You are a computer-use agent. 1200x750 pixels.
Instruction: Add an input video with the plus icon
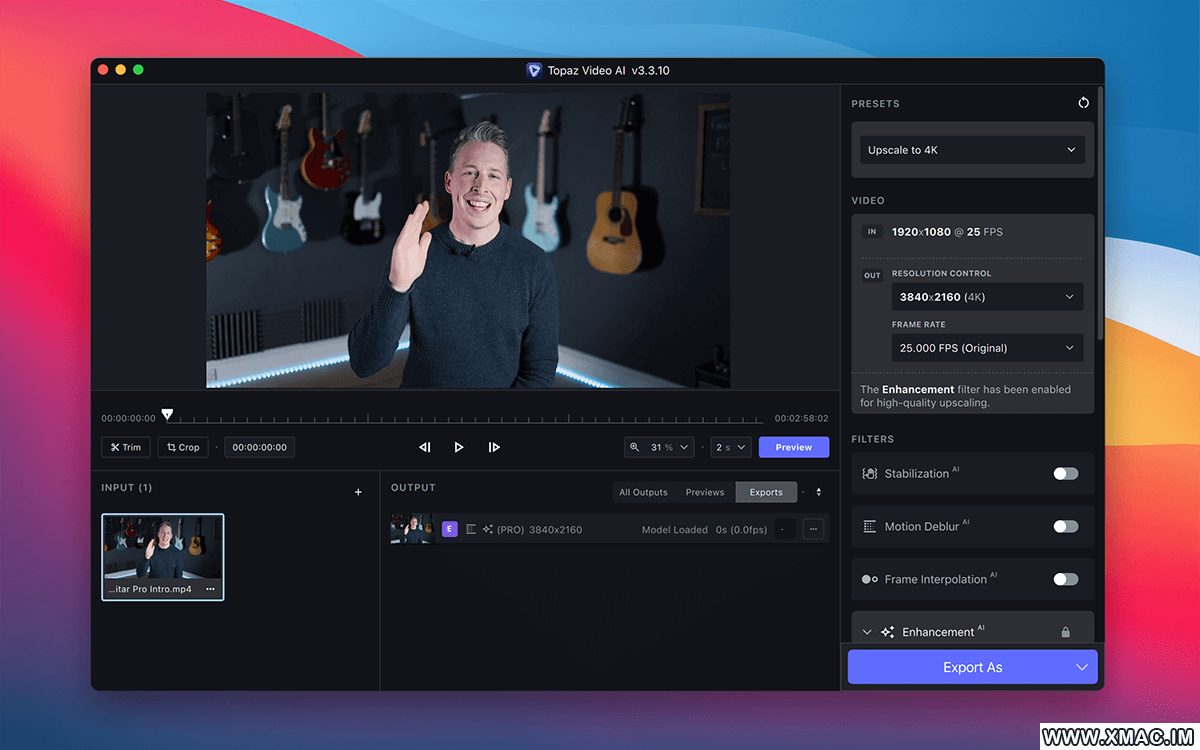coord(359,492)
